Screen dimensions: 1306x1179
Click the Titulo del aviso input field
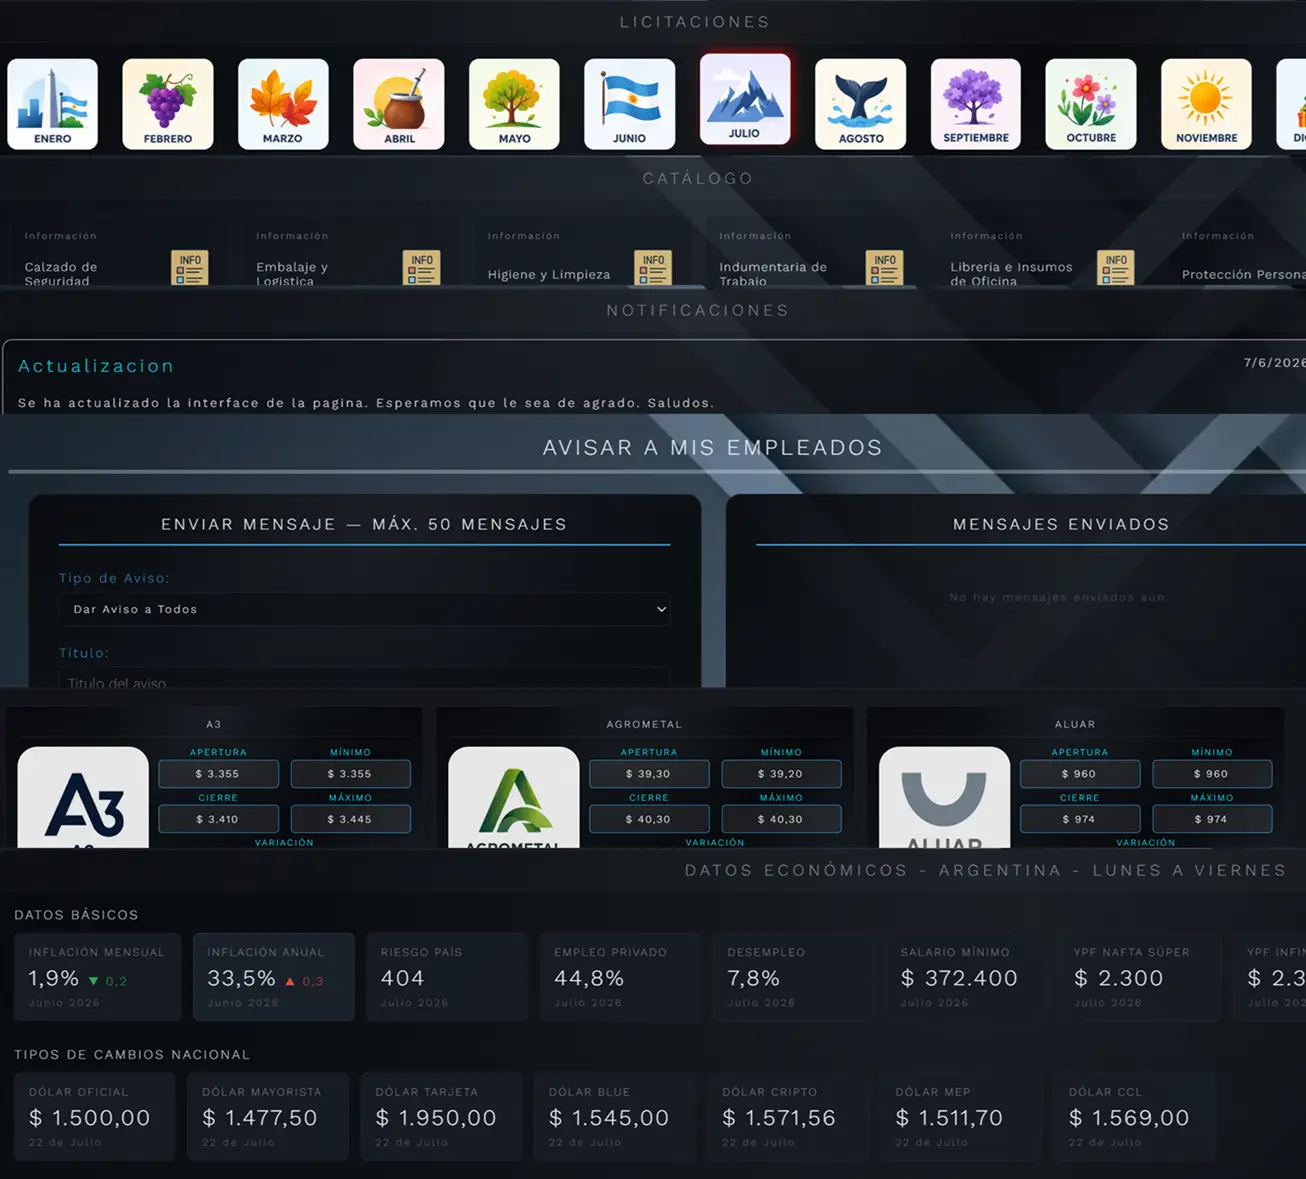tap(364, 679)
